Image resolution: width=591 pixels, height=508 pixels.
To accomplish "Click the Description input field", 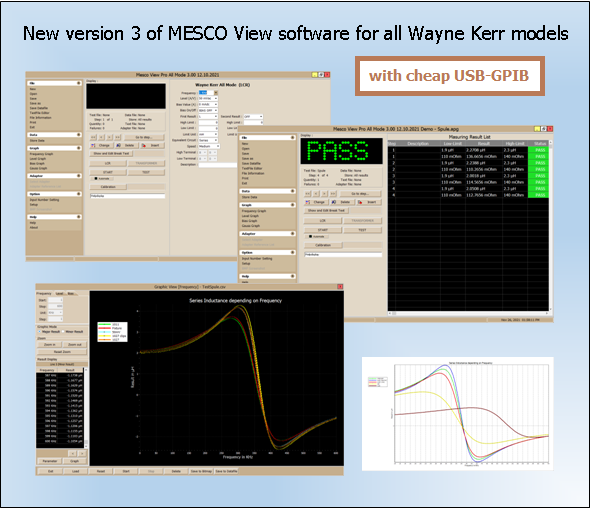I will tap(218, 165).
